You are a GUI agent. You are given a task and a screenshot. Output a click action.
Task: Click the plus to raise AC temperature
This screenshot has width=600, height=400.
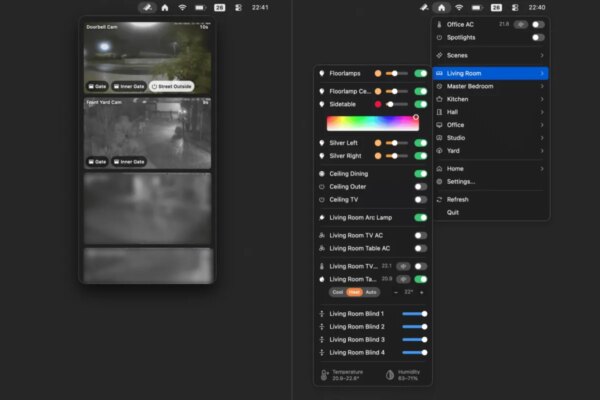[x=421, y=292]
